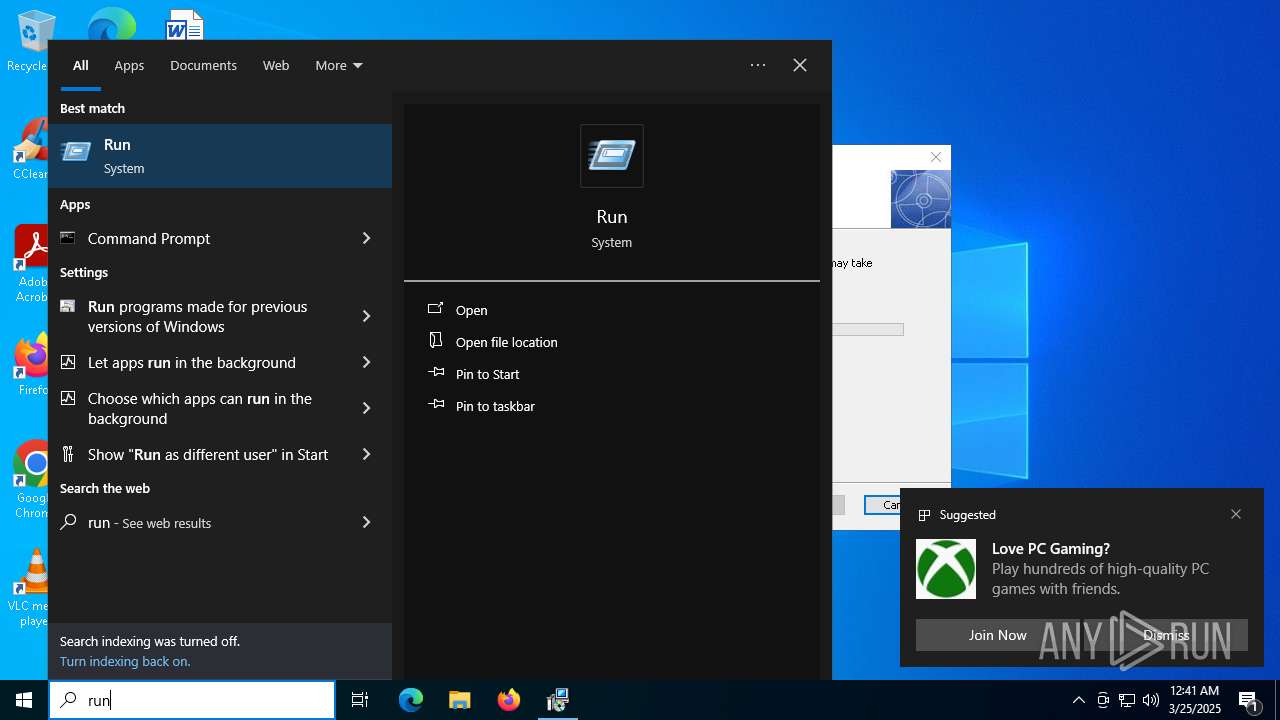Click Turn indexing back on link
This screenshot has width=1280, height=720.
point(125,661)
